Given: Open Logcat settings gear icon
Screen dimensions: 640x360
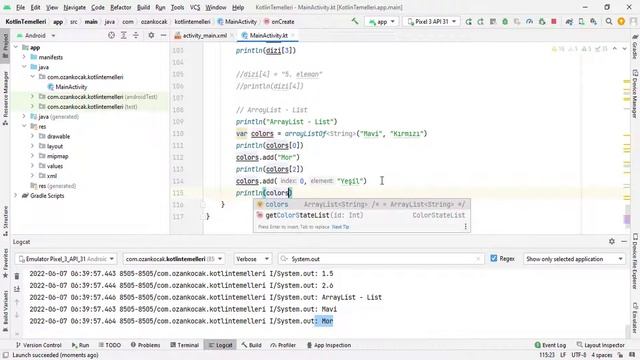Looking at the screenshot, I should (x=611, y=242).
